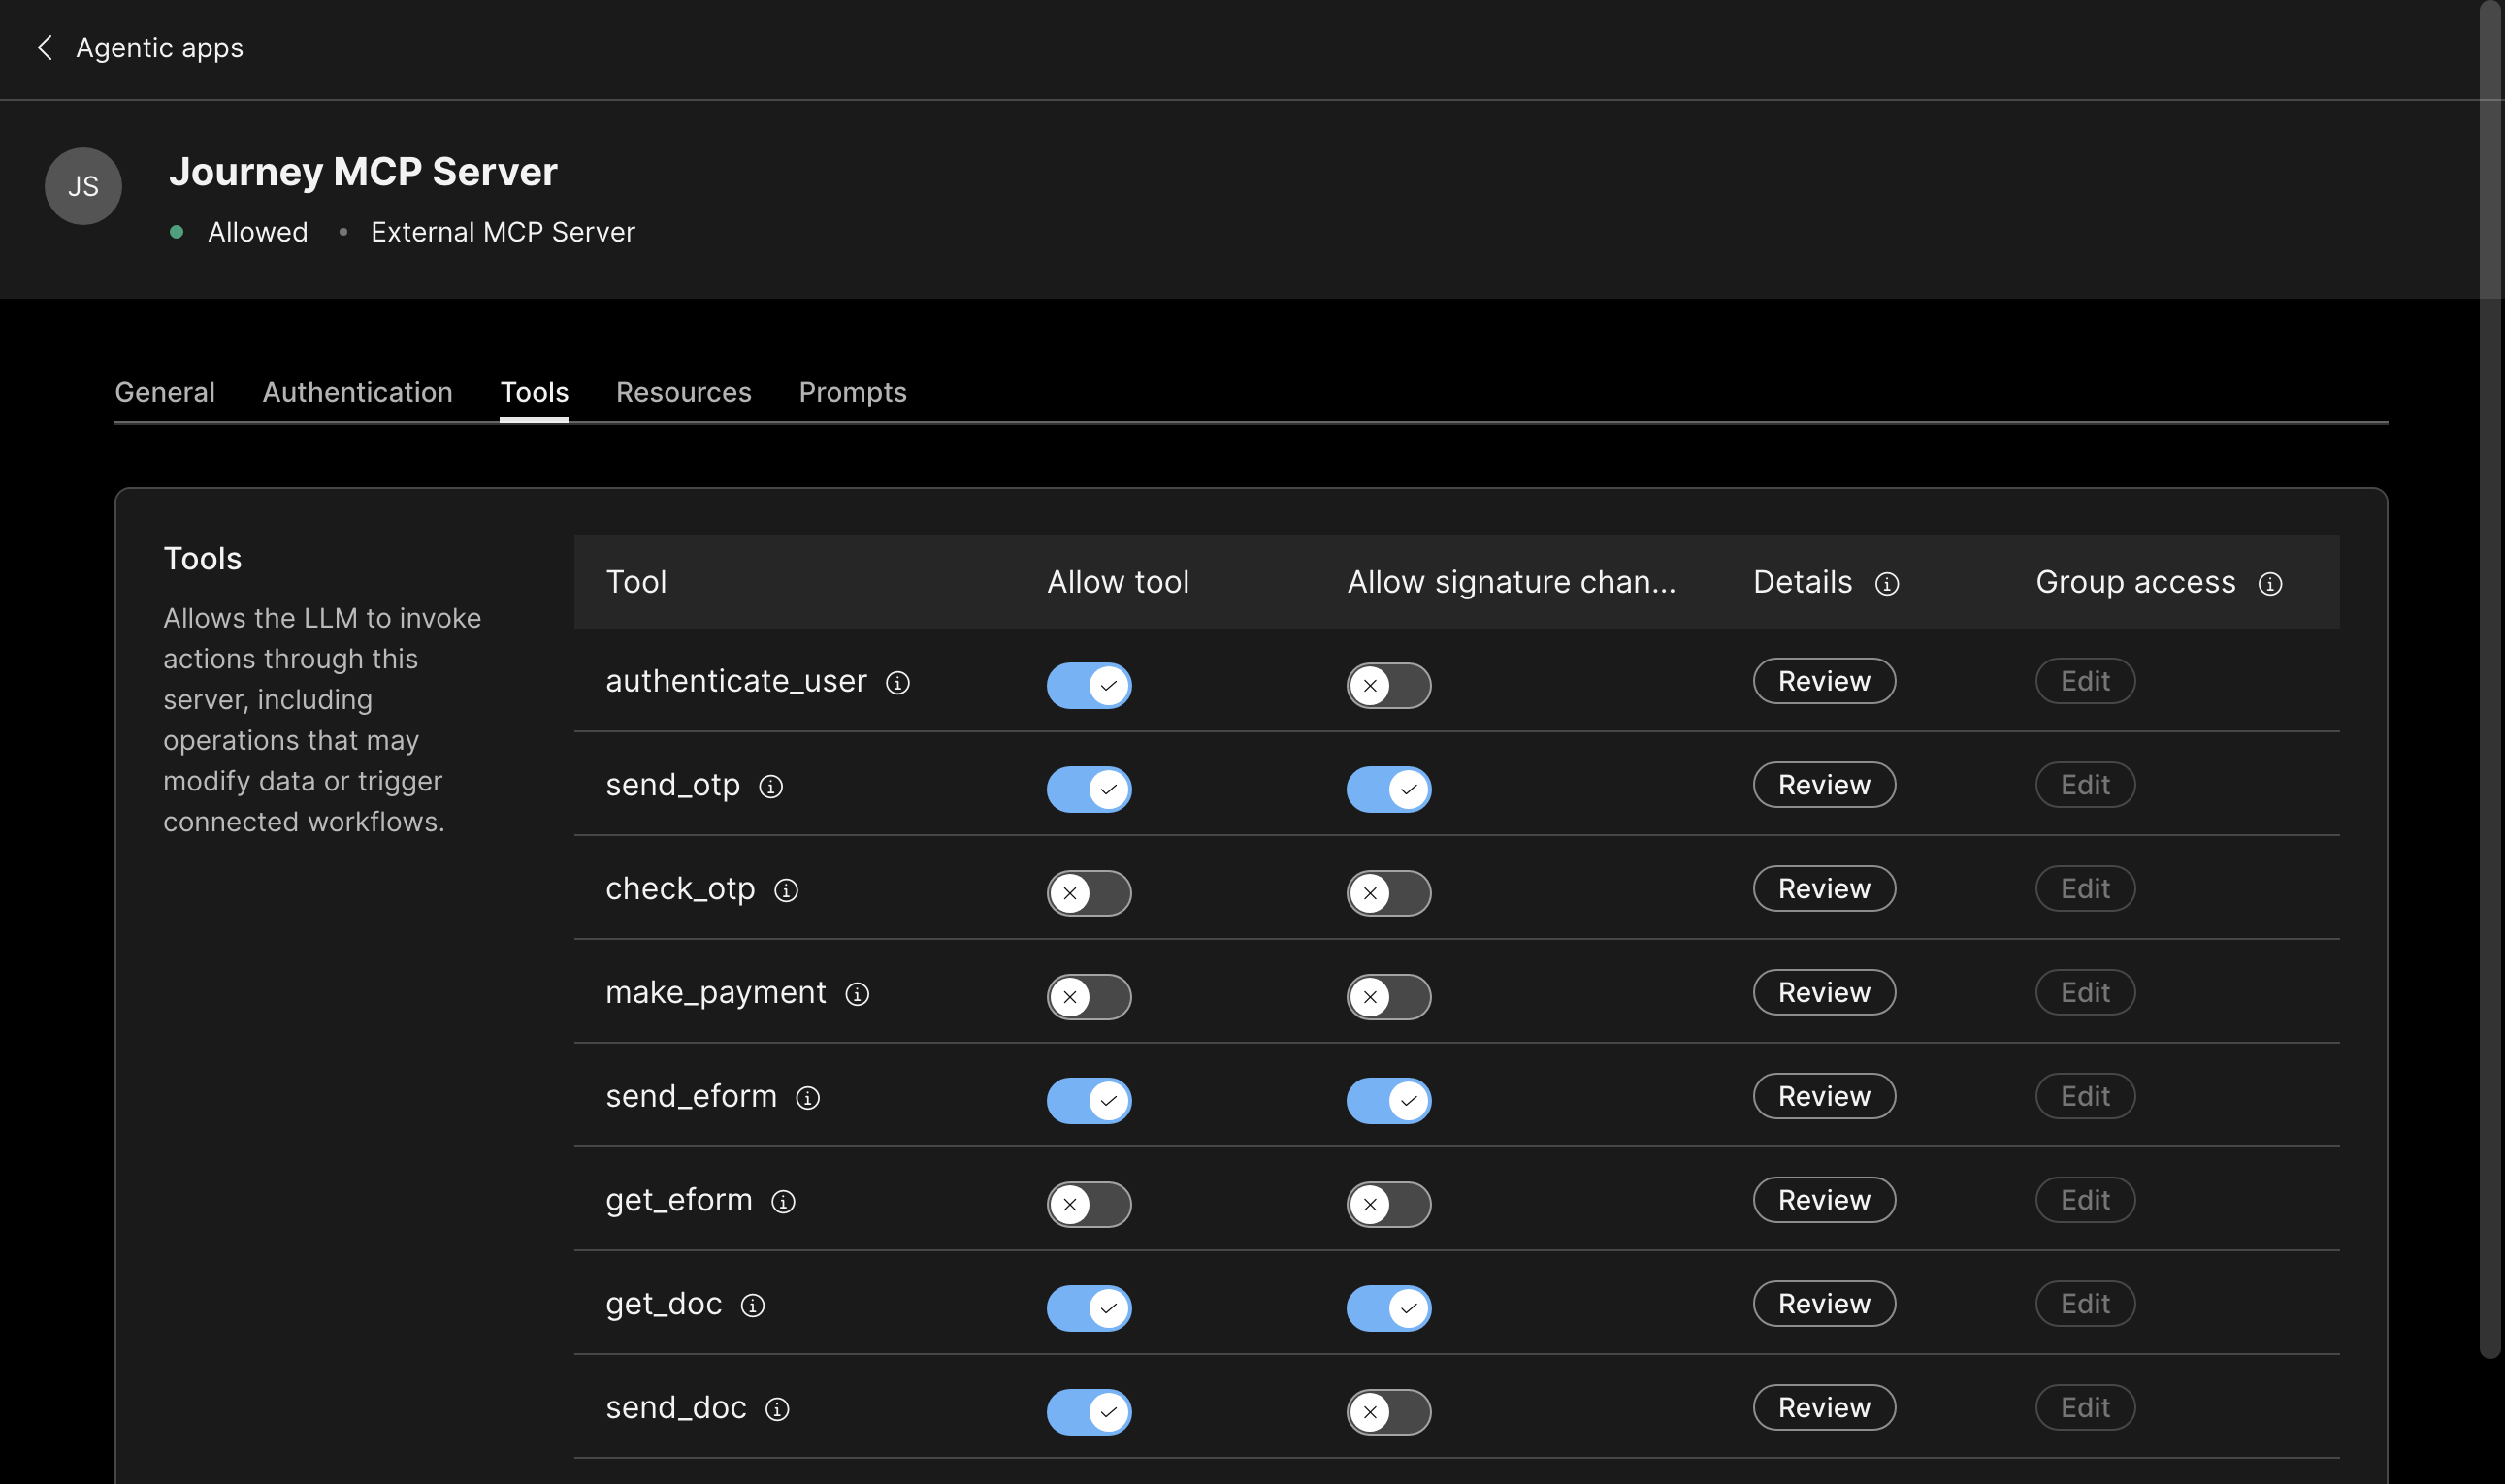Click the info icon next to send_doc
Image resolution: width=2505 pixels, height=1484 pixels.
coord(777,1410)
